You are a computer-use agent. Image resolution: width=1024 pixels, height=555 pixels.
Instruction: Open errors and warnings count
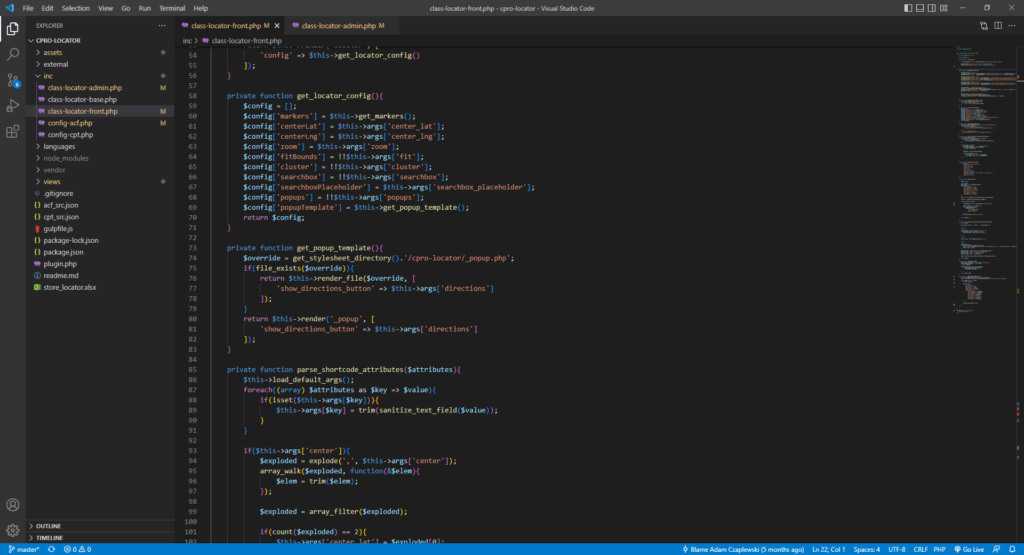coord(77,549)
